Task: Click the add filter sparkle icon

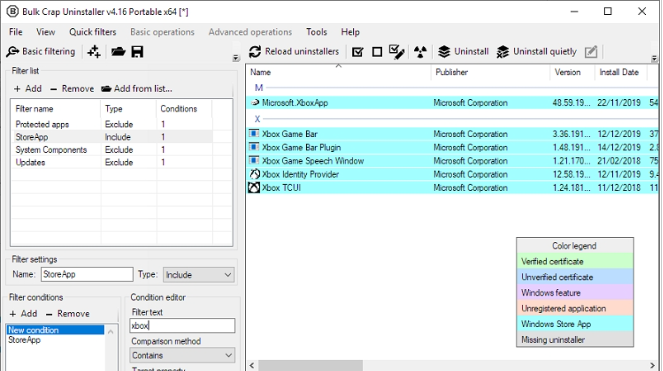Action: coord(94,52)
